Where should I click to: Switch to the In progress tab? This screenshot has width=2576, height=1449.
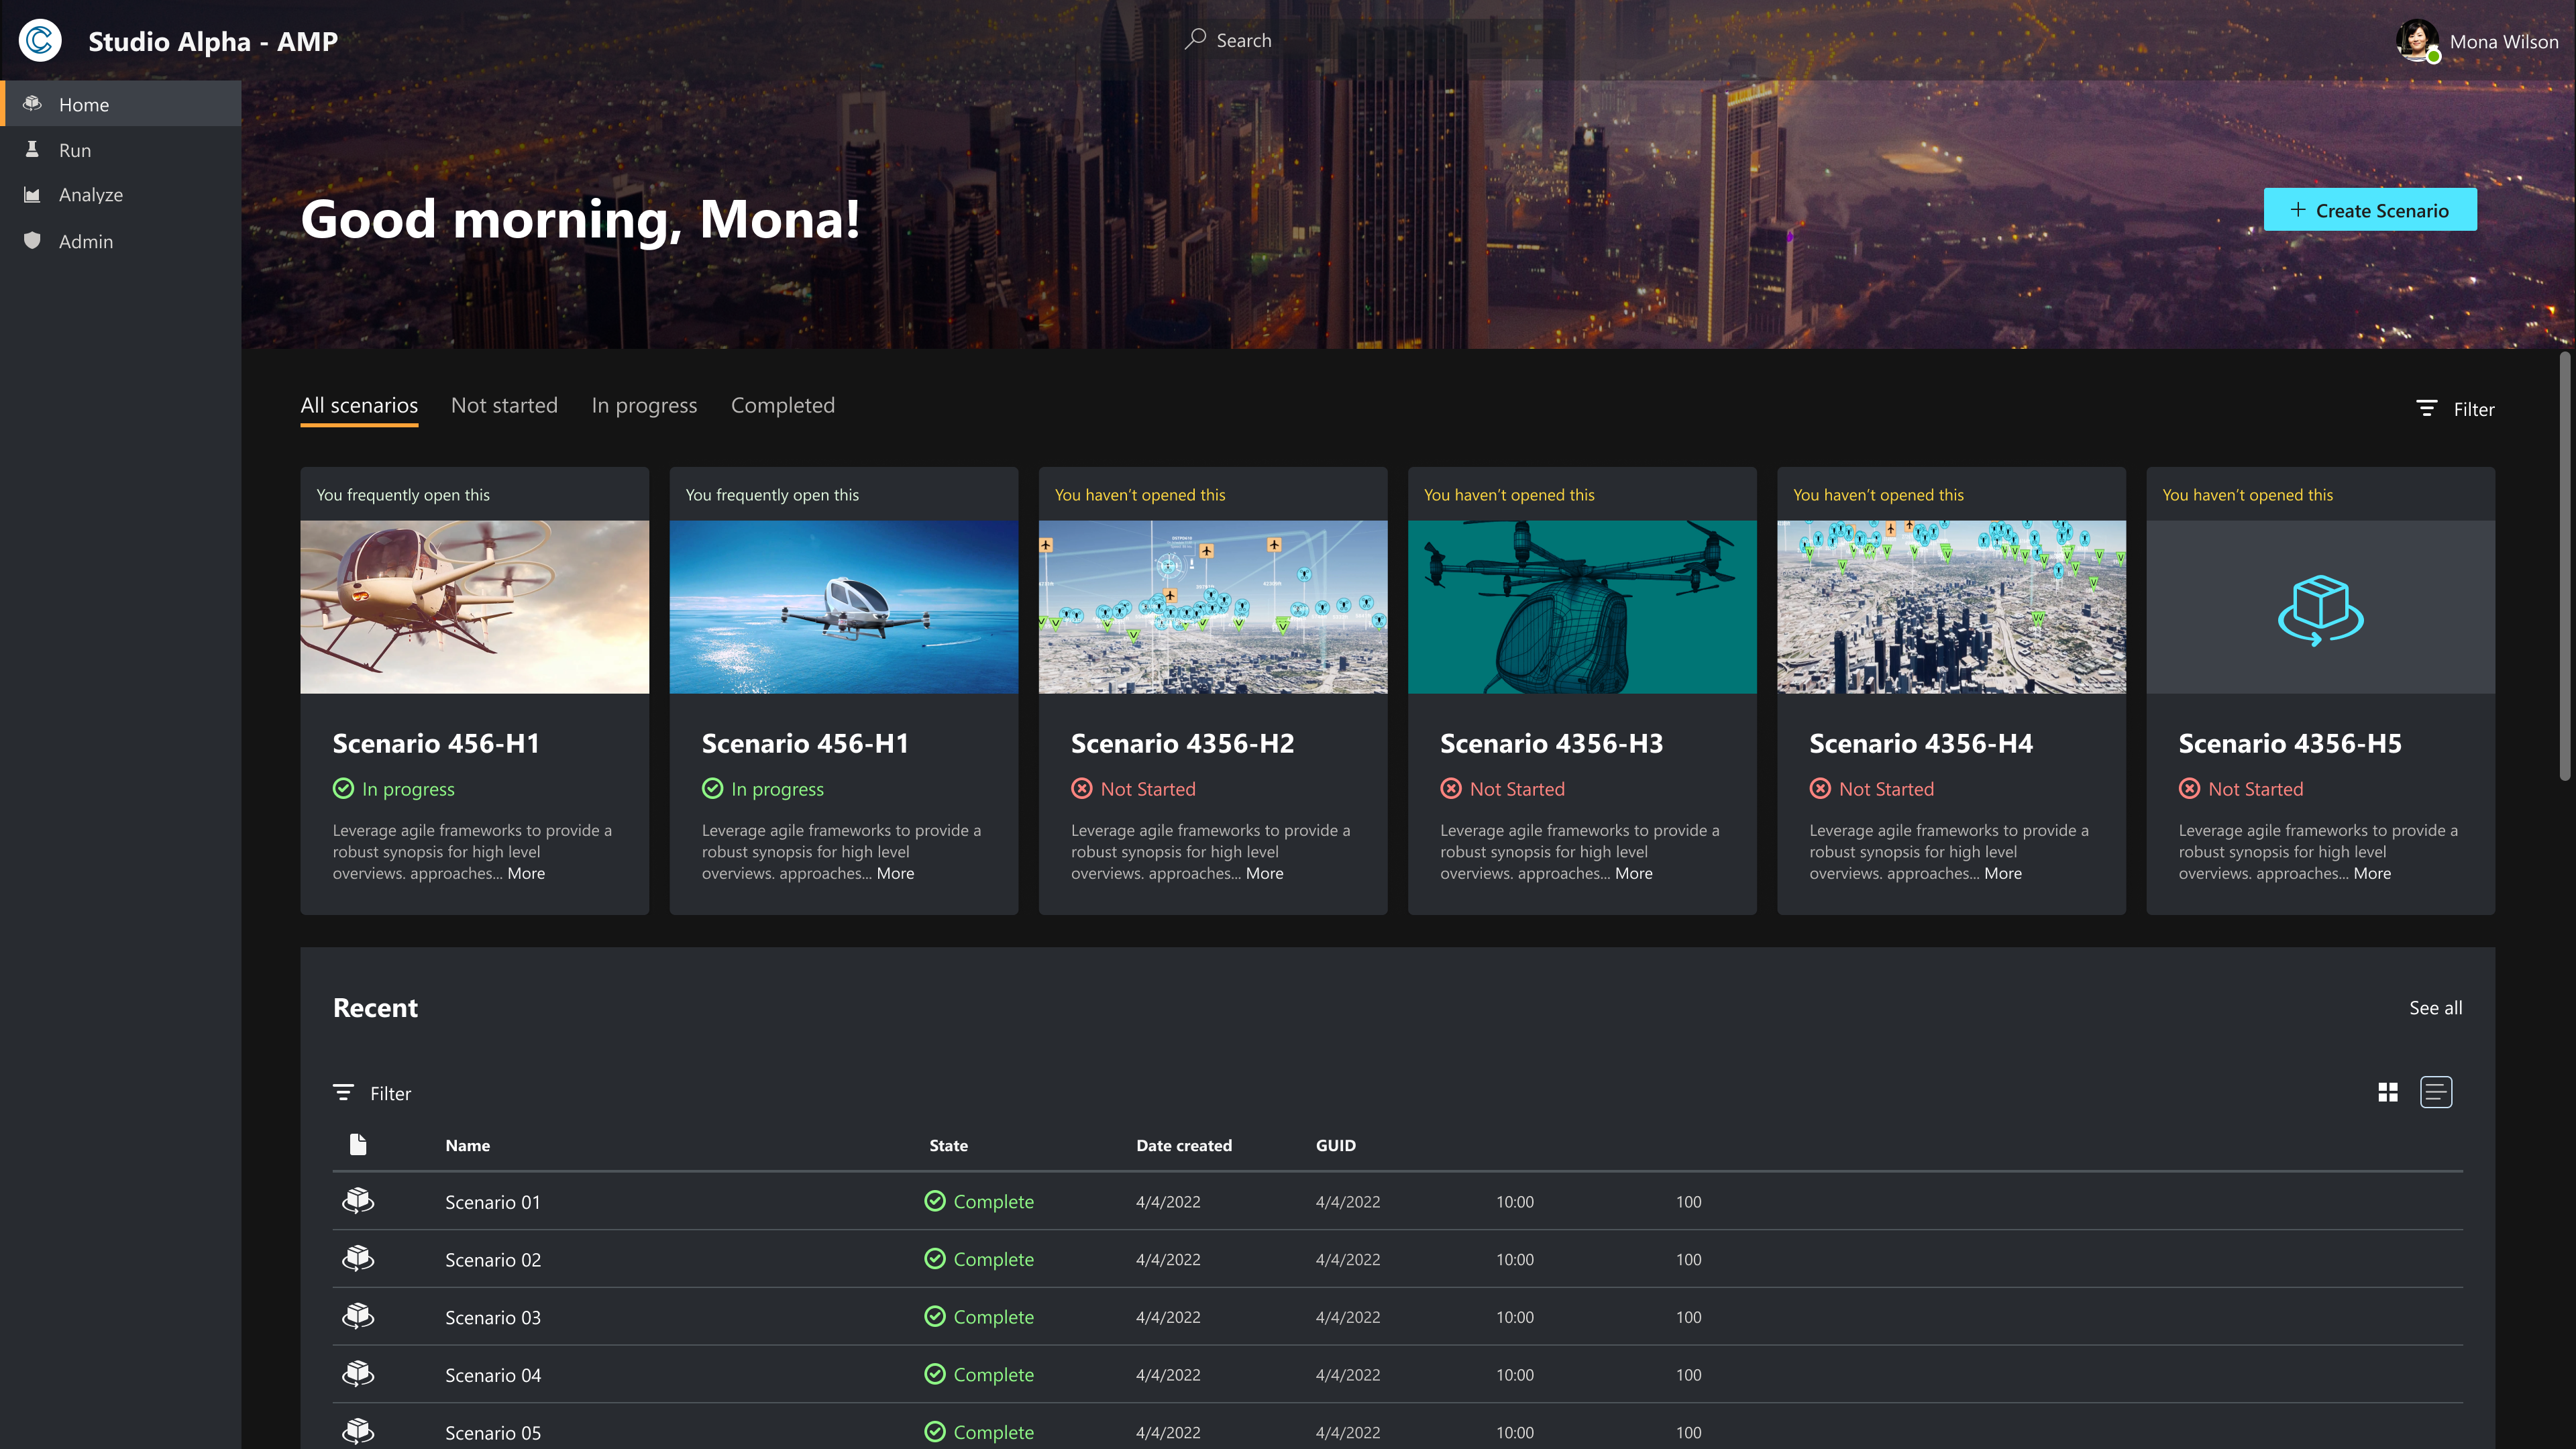[x=644, y=405]
